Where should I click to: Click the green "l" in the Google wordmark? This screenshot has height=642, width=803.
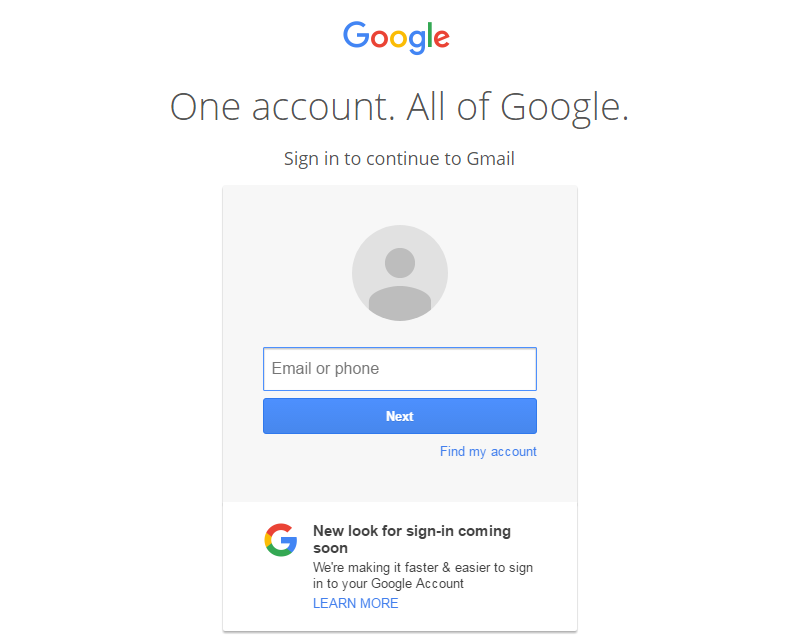point(429,35)
